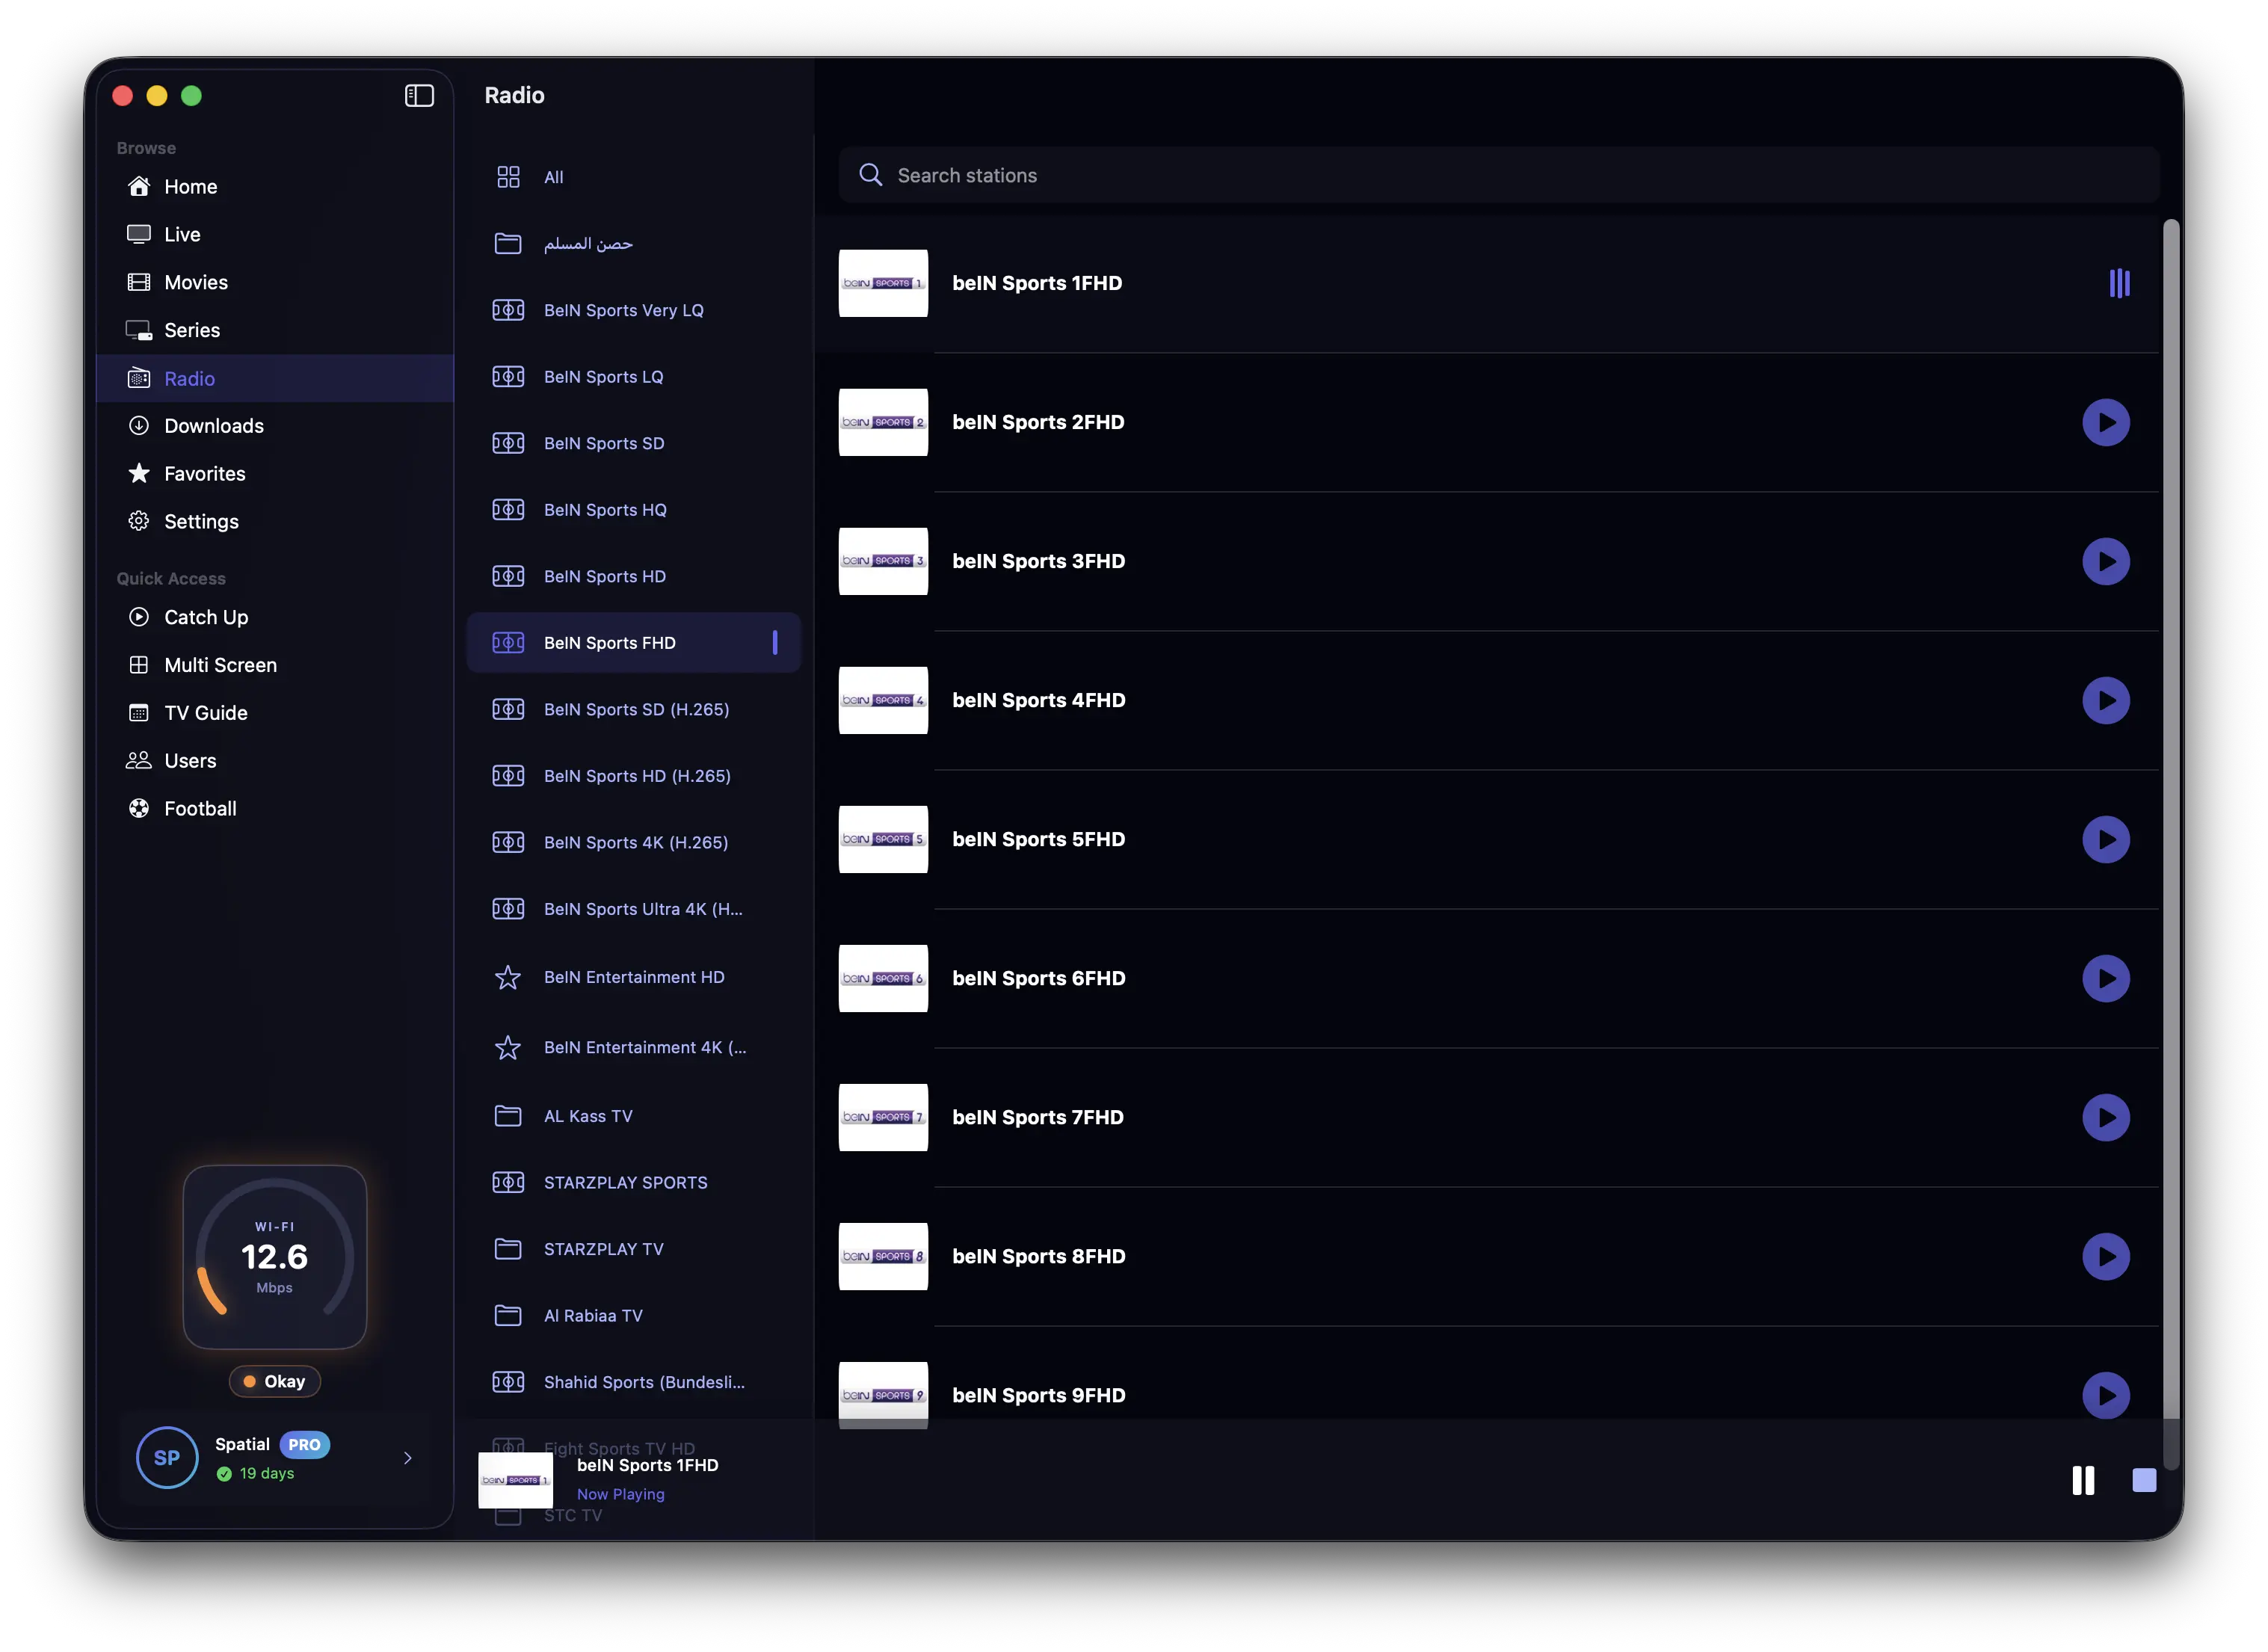Toggle the sidebar panel icon
Screen dimensions: 2268x1652
(419, 95)
